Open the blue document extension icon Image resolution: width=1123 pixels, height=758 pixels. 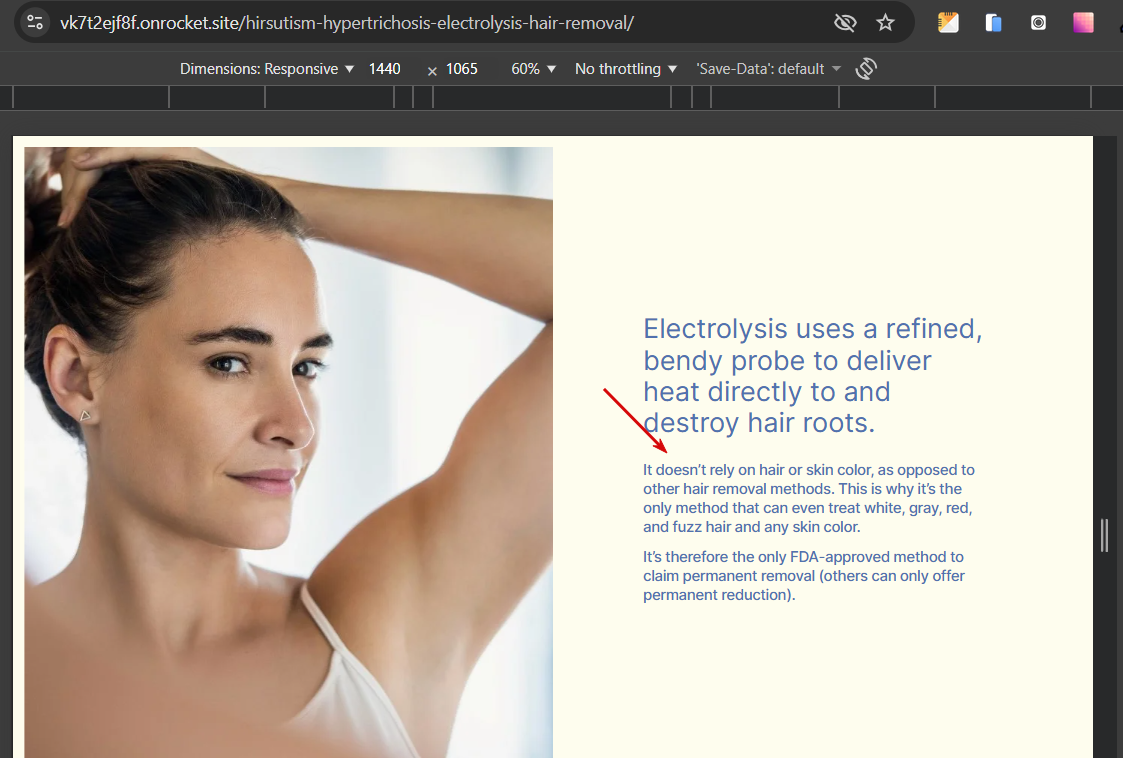coord(993,23)
